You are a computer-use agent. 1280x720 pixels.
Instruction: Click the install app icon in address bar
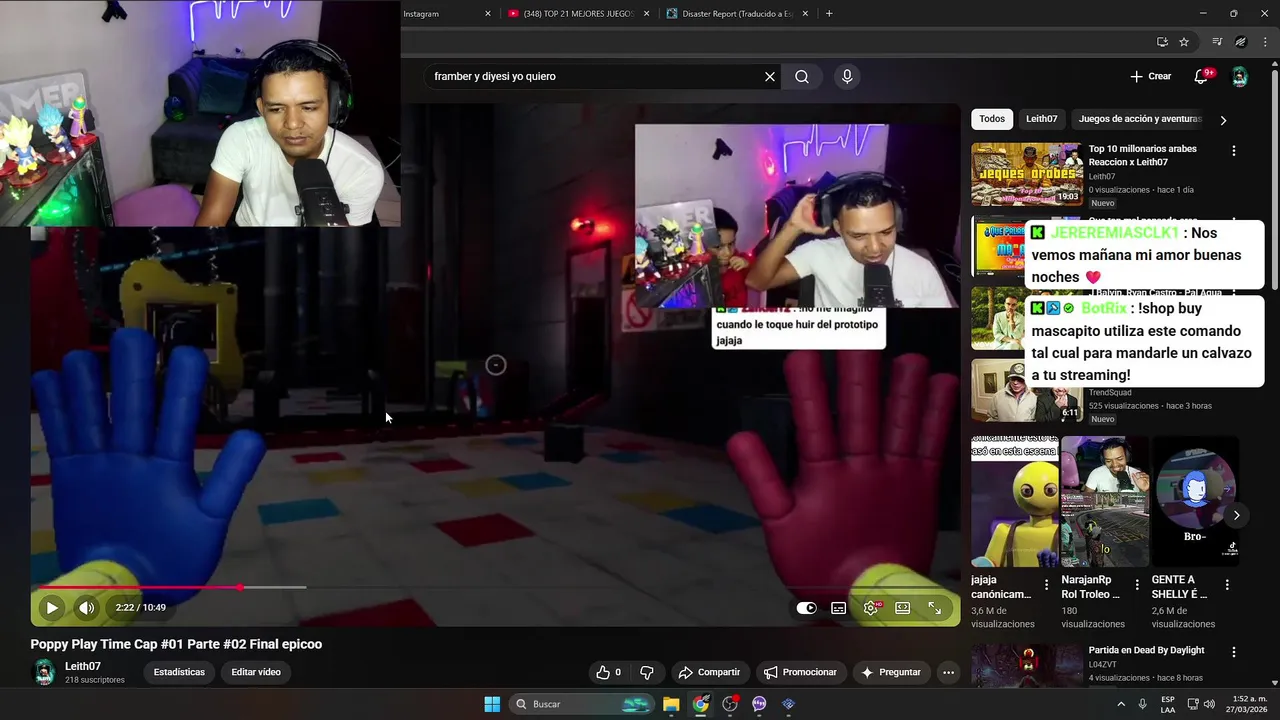point(1162,42)
